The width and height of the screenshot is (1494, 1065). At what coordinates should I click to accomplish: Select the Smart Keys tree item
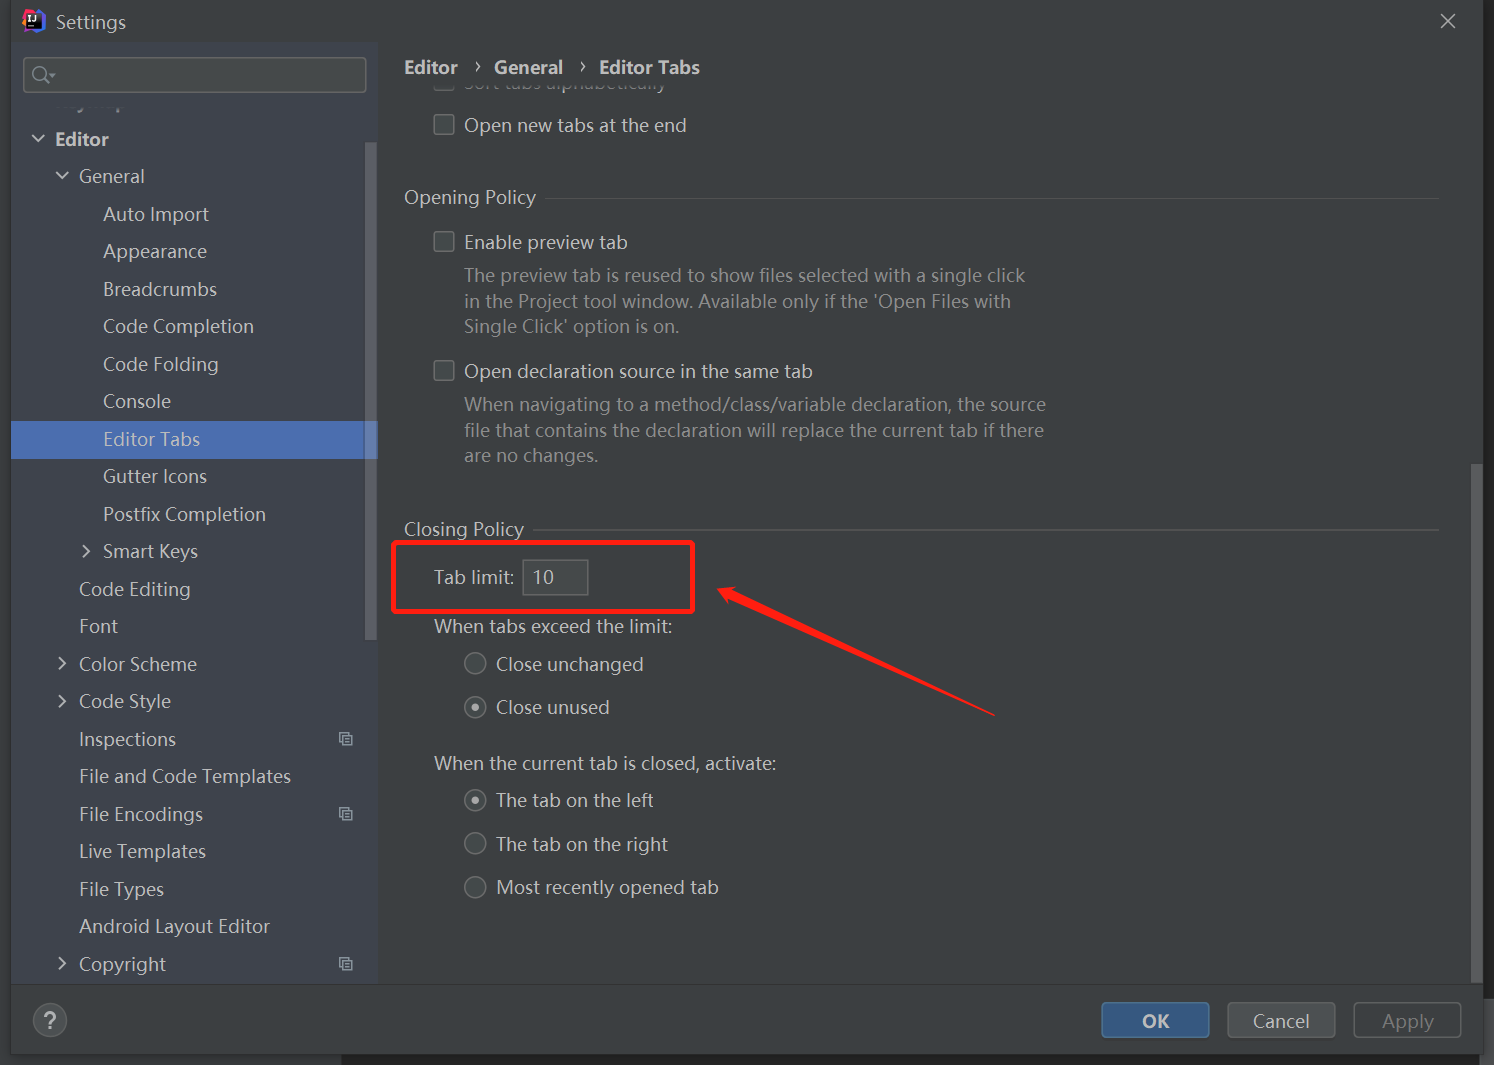coord(150,551)
